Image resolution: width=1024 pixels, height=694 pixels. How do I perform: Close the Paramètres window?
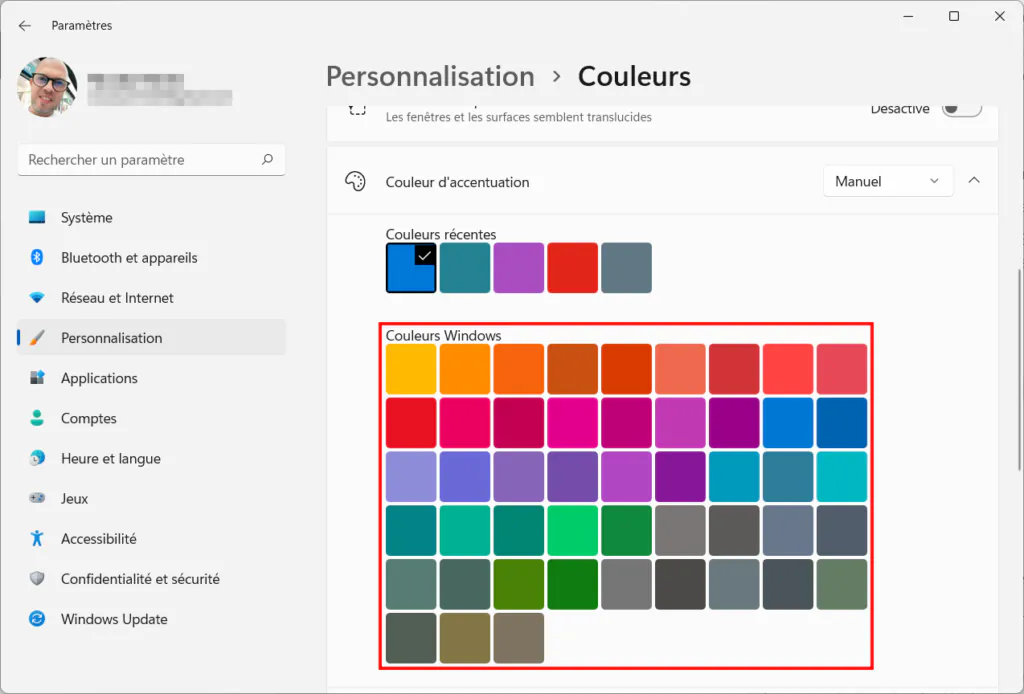(x=1000, y=16)
